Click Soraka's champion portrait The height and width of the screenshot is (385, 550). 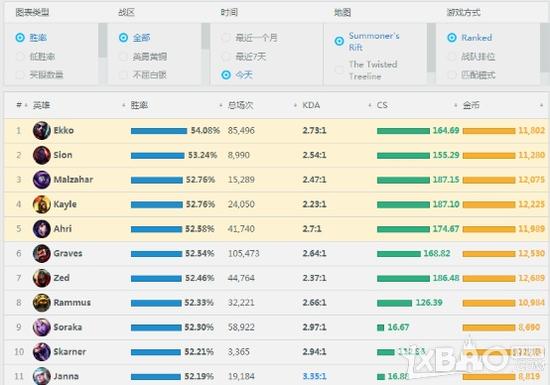click(42, 327)
